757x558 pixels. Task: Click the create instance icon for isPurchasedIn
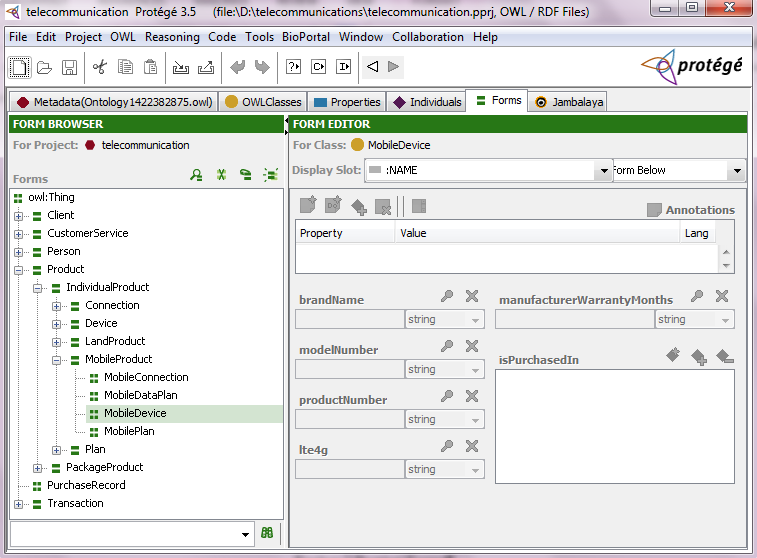[x=673, y=356]
